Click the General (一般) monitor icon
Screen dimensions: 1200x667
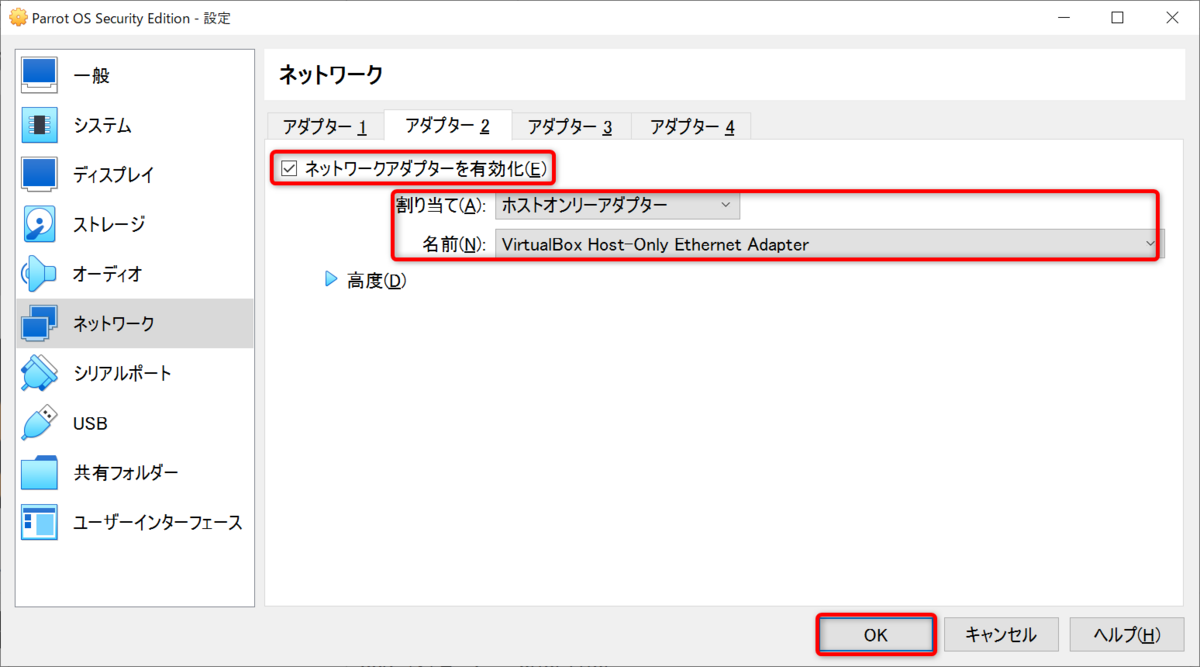pyautogui.click(x=40, y=75)
